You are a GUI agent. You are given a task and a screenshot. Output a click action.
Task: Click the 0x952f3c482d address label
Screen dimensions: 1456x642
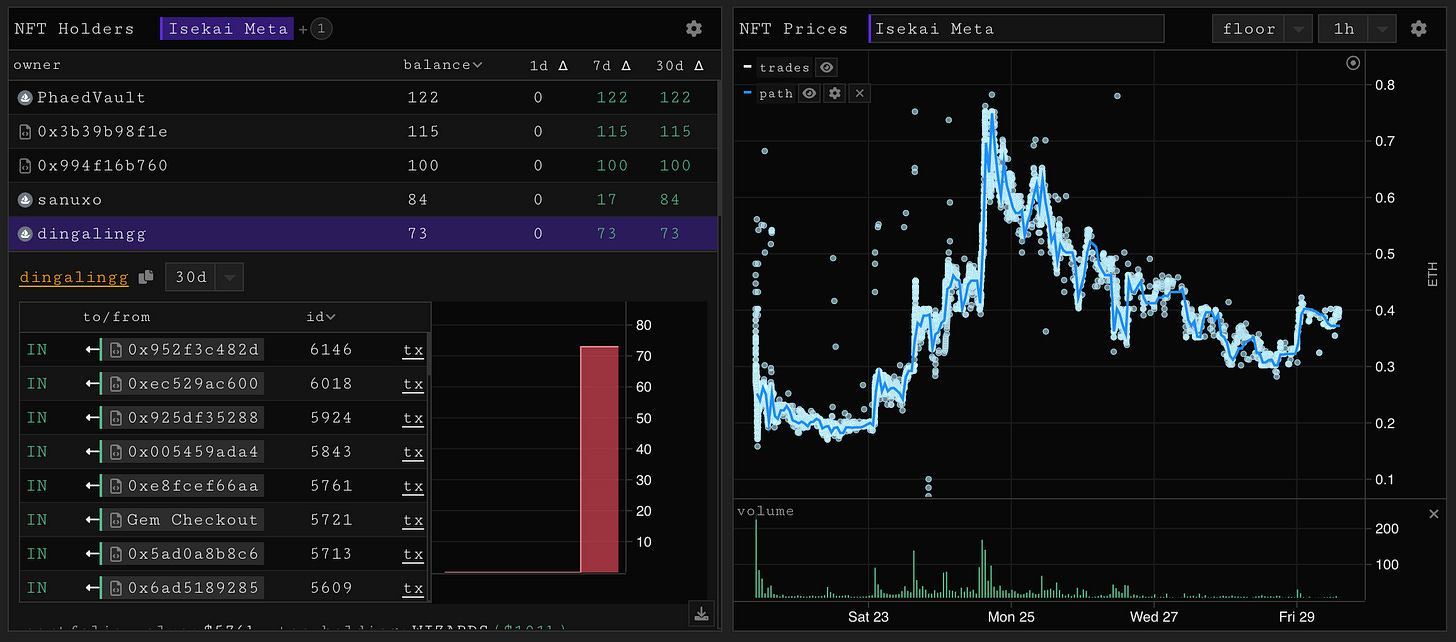tap(192, 350)
